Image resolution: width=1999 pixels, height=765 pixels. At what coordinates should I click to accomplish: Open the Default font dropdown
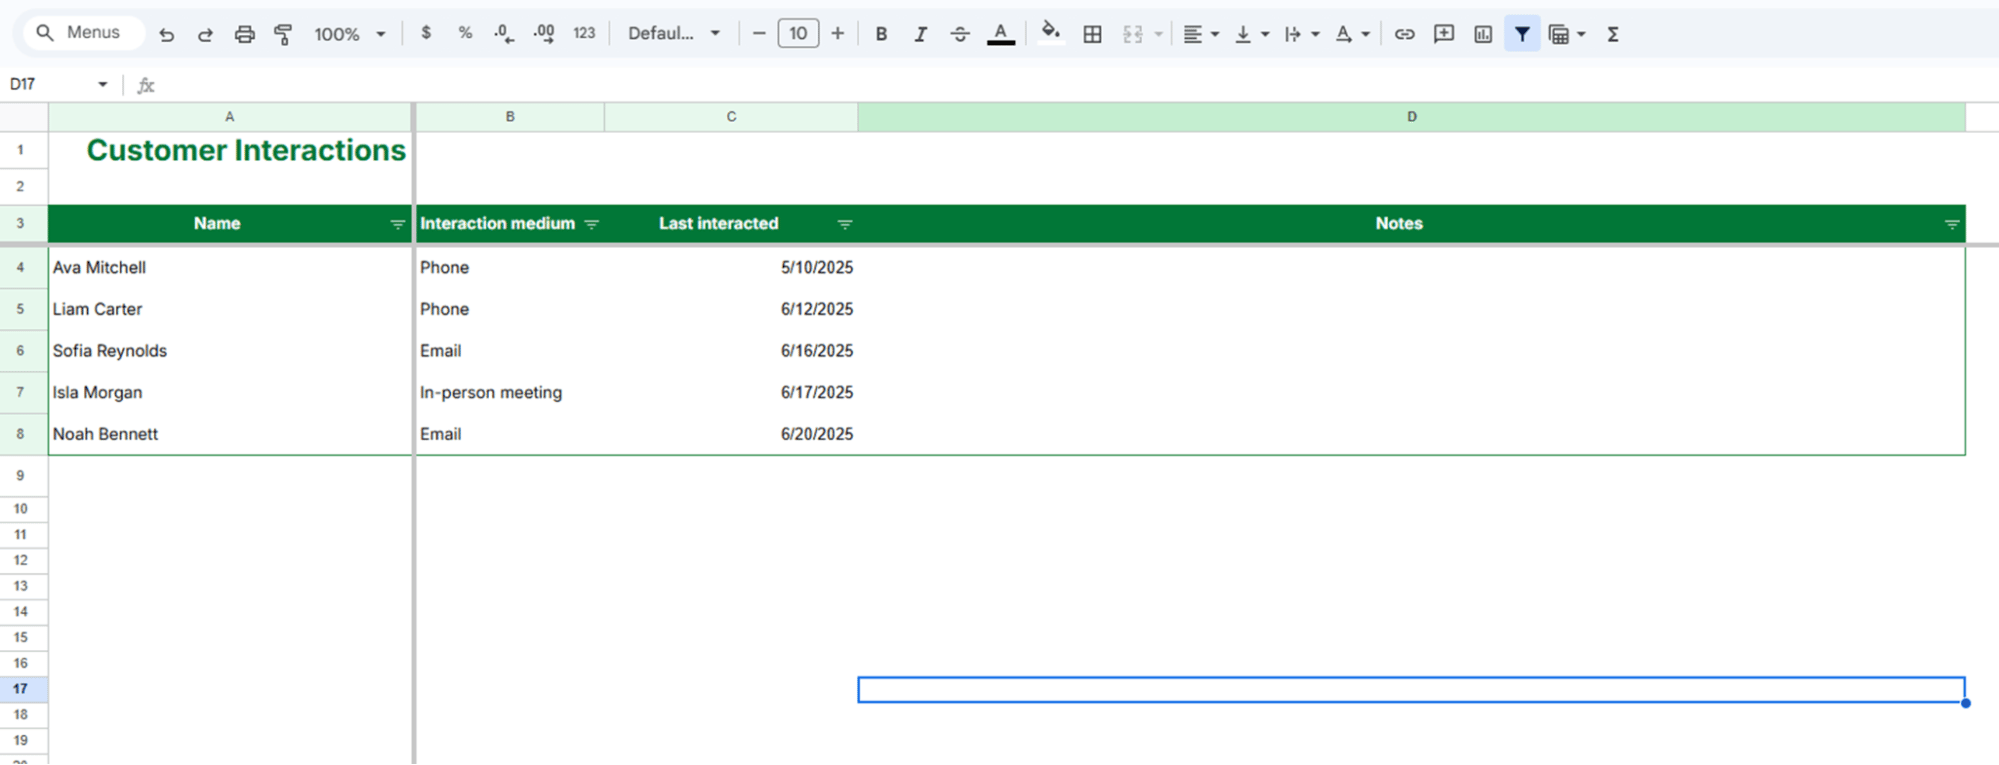click(x=674, y=33)
